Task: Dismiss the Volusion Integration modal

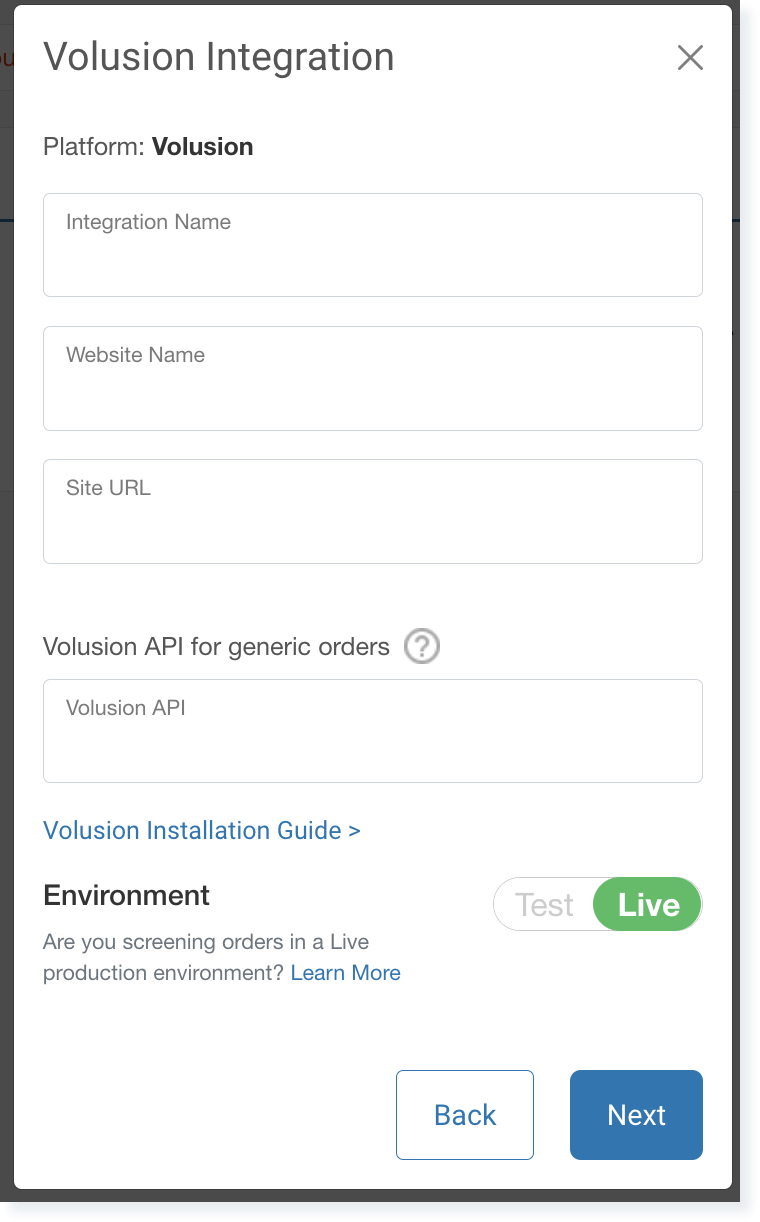Action: pyautogui.click(x=690, y=58)
